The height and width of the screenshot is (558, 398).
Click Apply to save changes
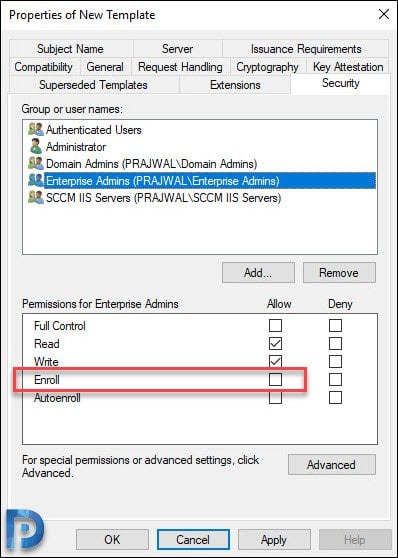coord(274,540)
